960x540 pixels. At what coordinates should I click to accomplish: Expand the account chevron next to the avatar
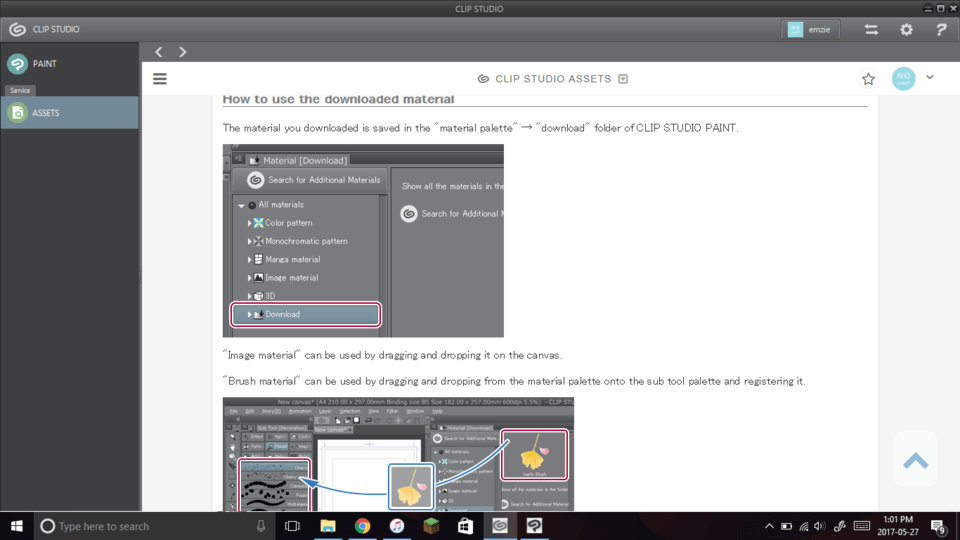[x=929, y=78]
